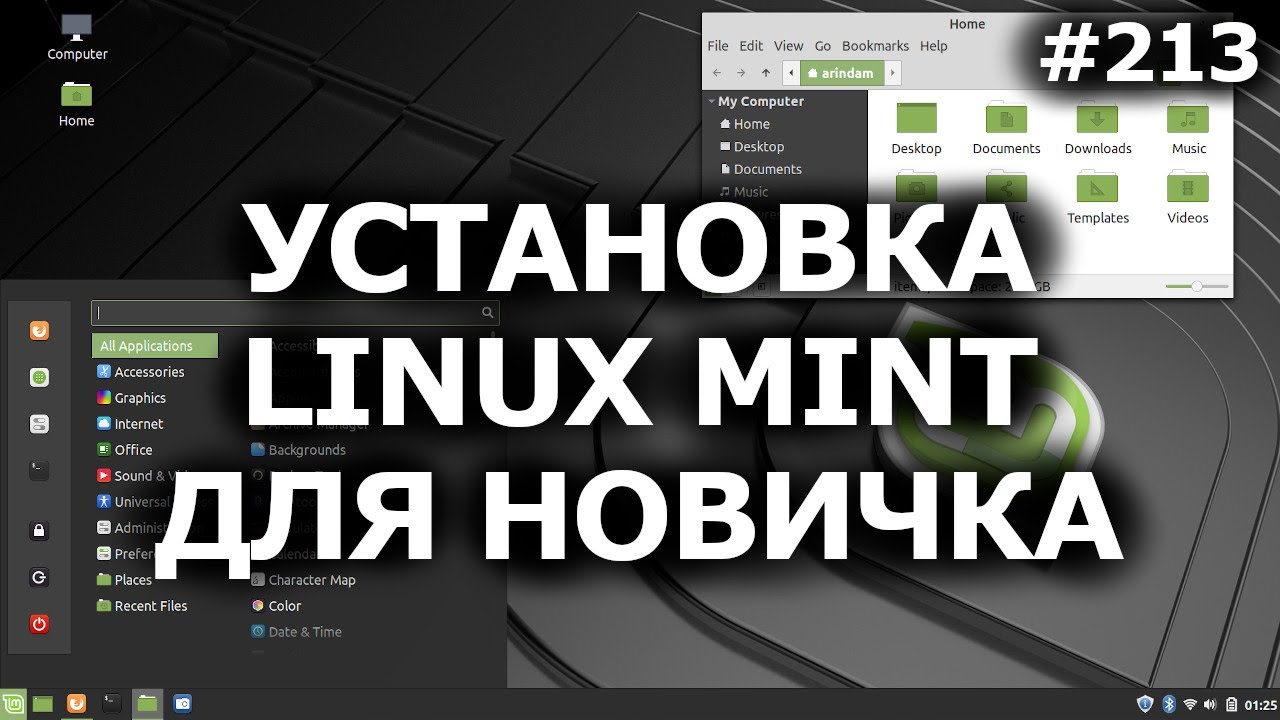This screenshot has height=720, width=1280.
Task: Select the Desktop folder in the Home pane
Action: 917,128
